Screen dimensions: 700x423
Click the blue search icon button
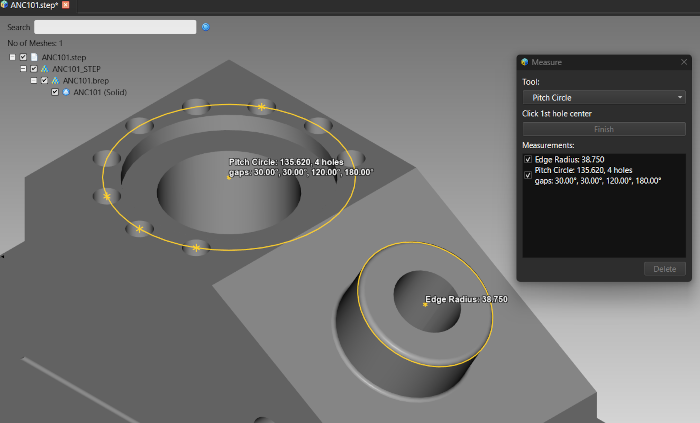206,27
